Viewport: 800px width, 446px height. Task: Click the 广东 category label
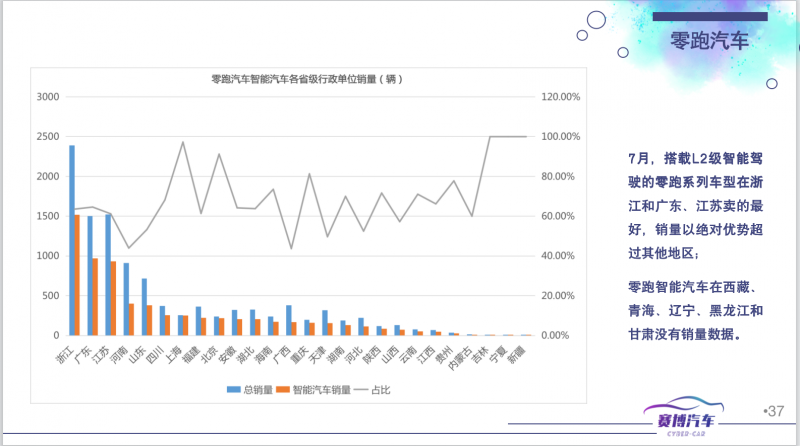click(83, 354)
